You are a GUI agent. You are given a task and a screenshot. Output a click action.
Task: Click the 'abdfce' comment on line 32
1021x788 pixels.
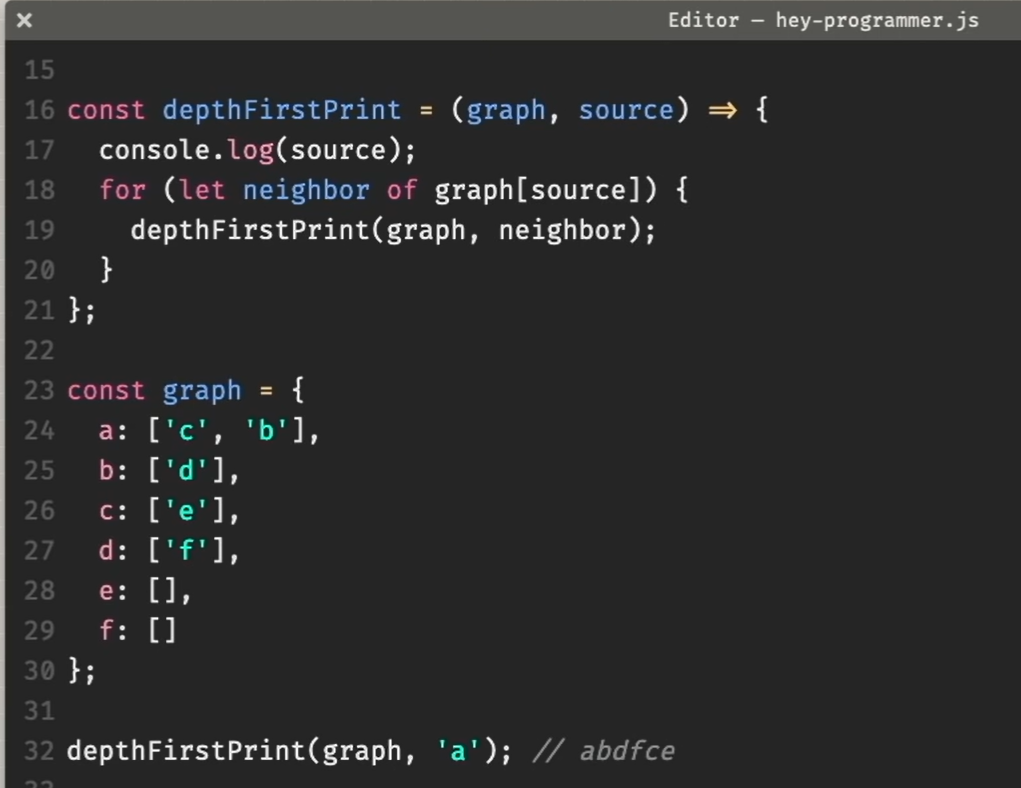click(626, 750)
